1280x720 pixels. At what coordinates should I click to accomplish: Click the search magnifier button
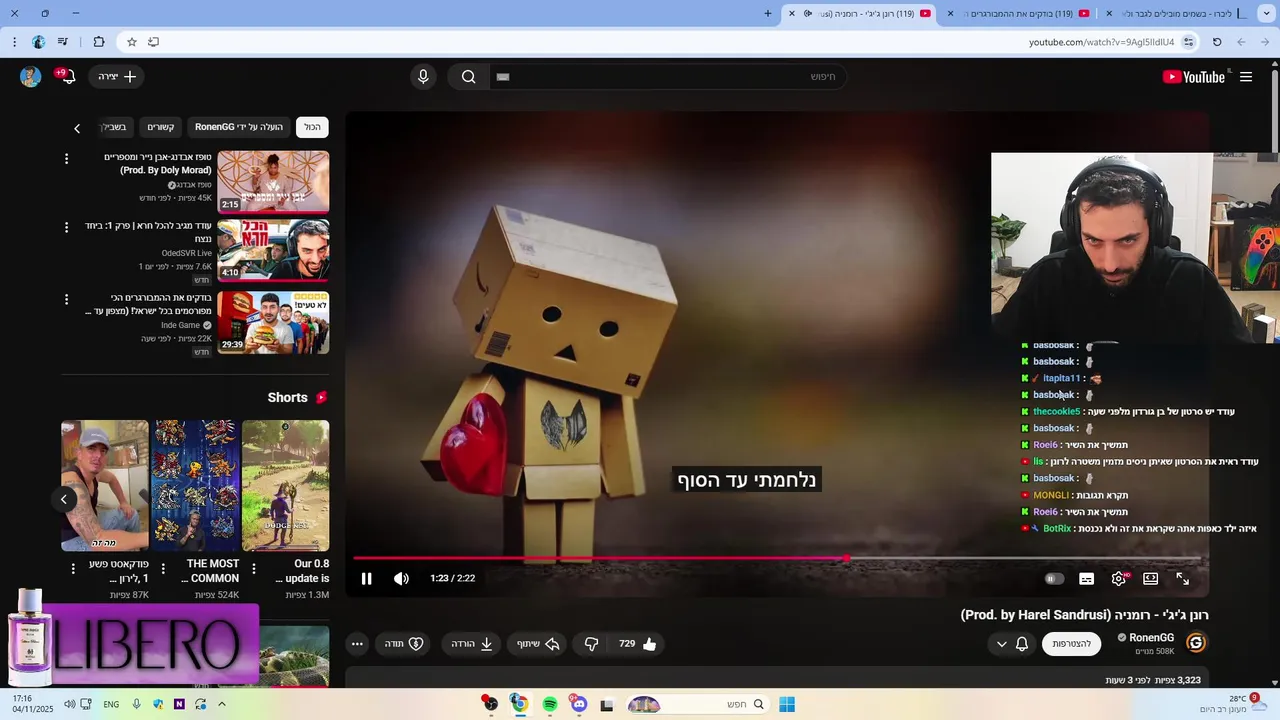pyautogui.click(x=468, y=77)
